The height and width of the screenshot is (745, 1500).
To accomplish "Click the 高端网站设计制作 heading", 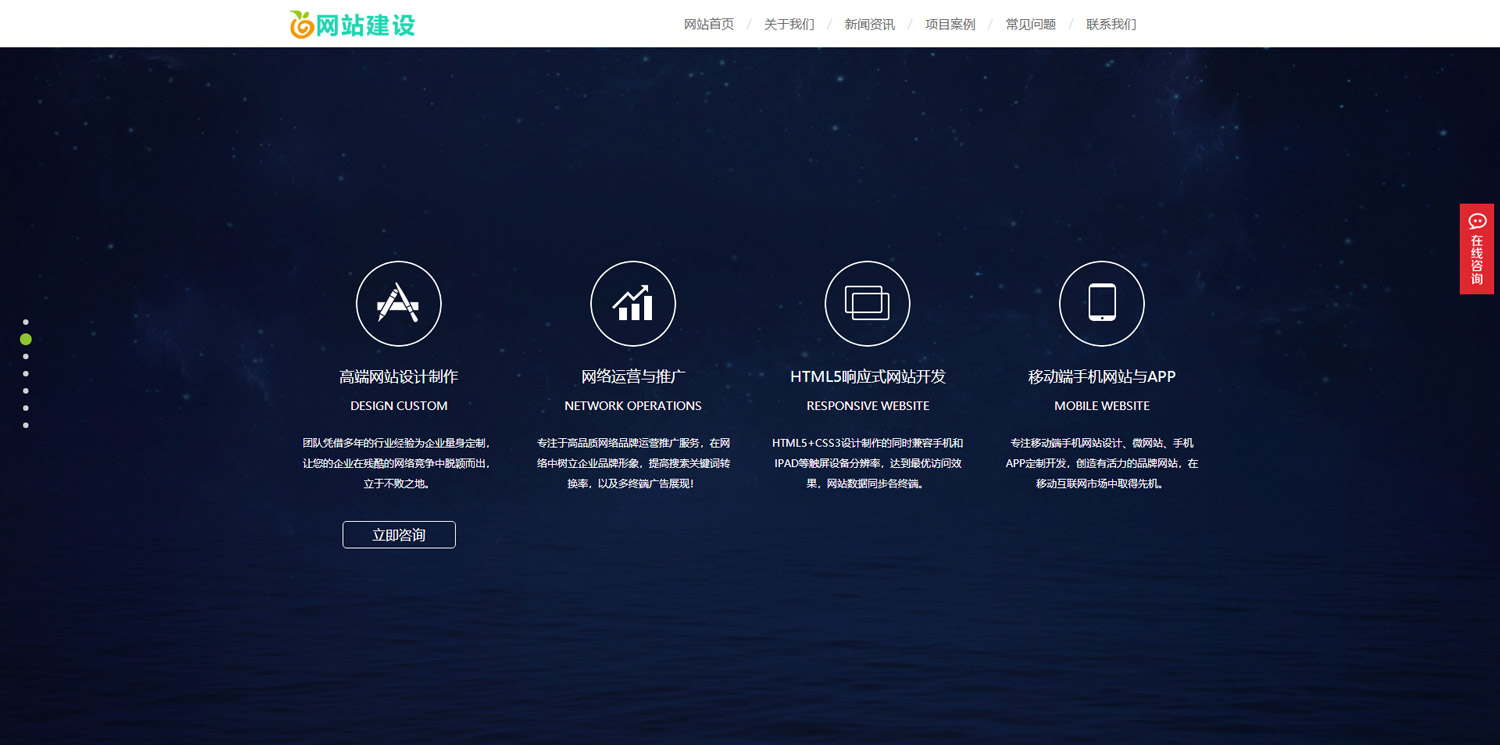I will pos(398,377).
